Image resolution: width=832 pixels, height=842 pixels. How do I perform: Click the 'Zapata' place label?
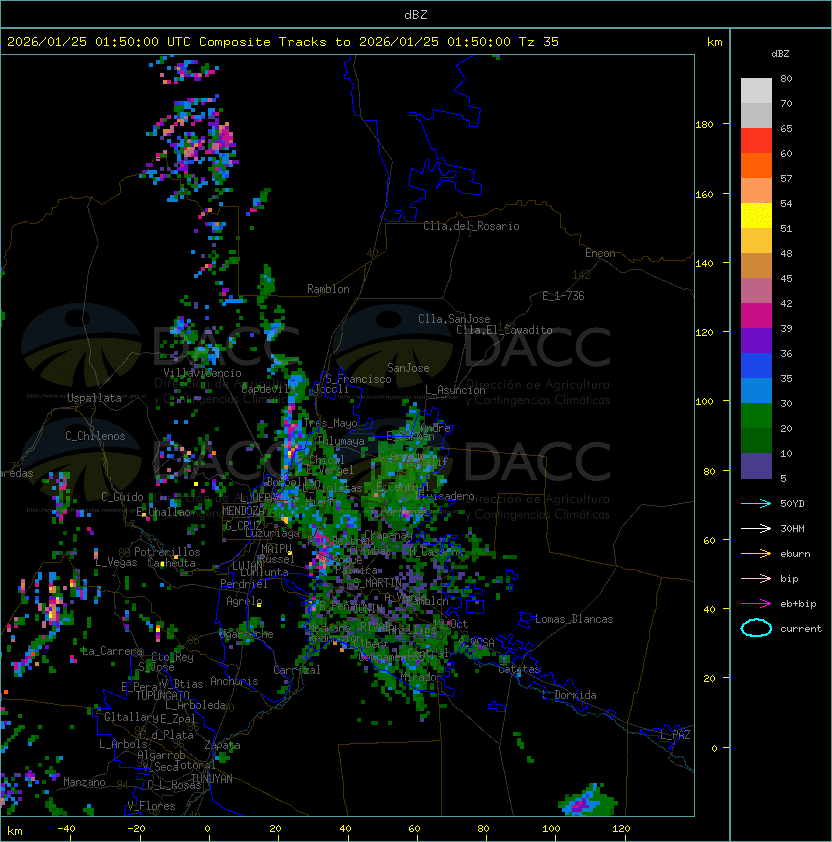222,745
